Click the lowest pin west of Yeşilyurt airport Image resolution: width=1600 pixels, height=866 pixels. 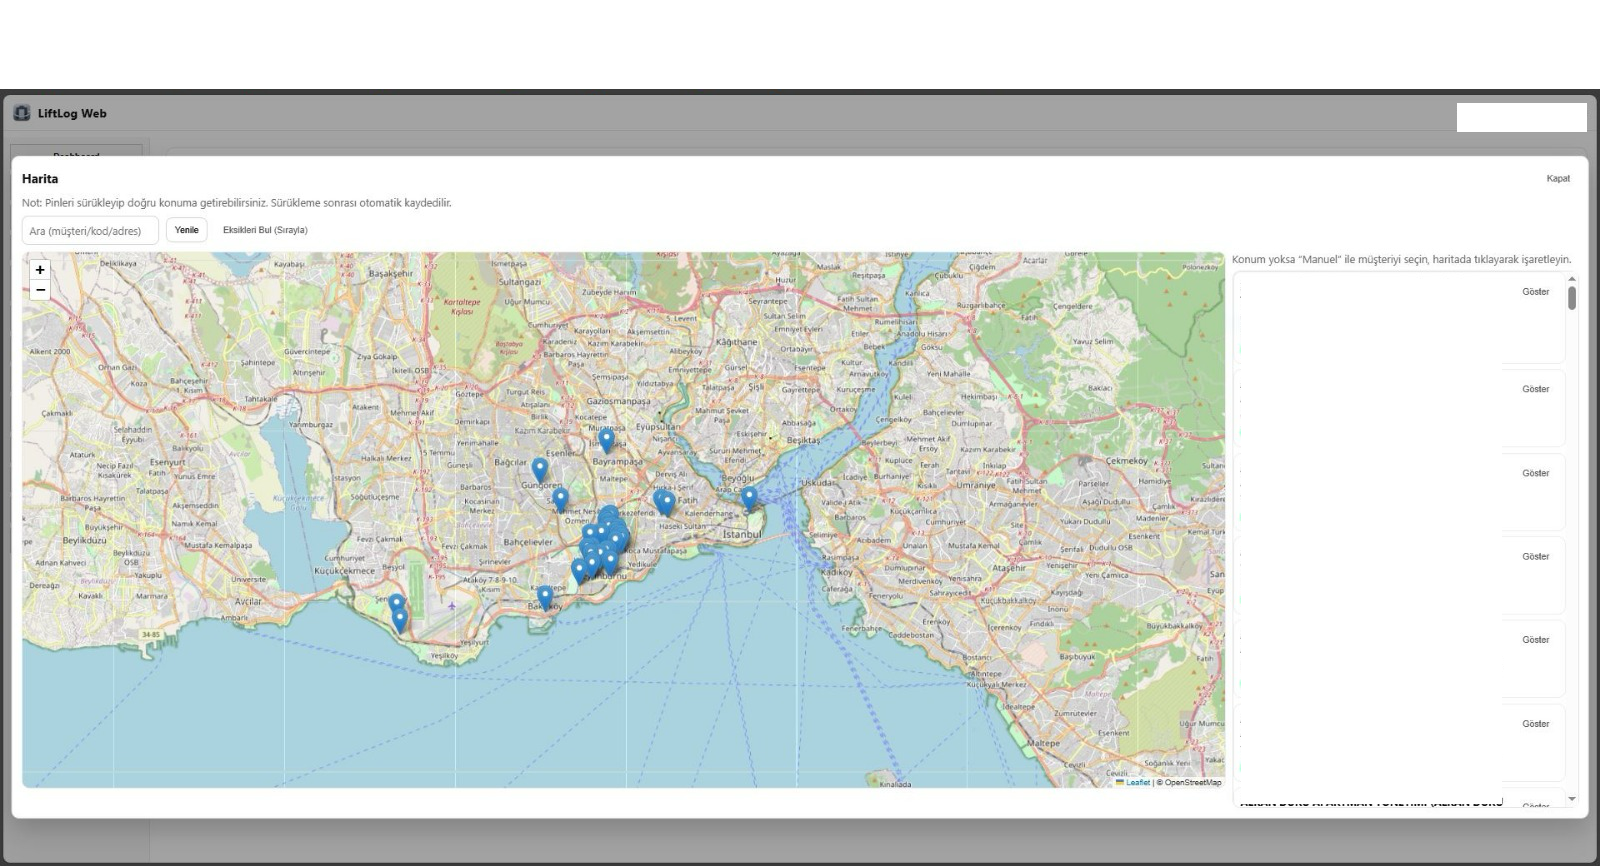(x=400, y=620)
